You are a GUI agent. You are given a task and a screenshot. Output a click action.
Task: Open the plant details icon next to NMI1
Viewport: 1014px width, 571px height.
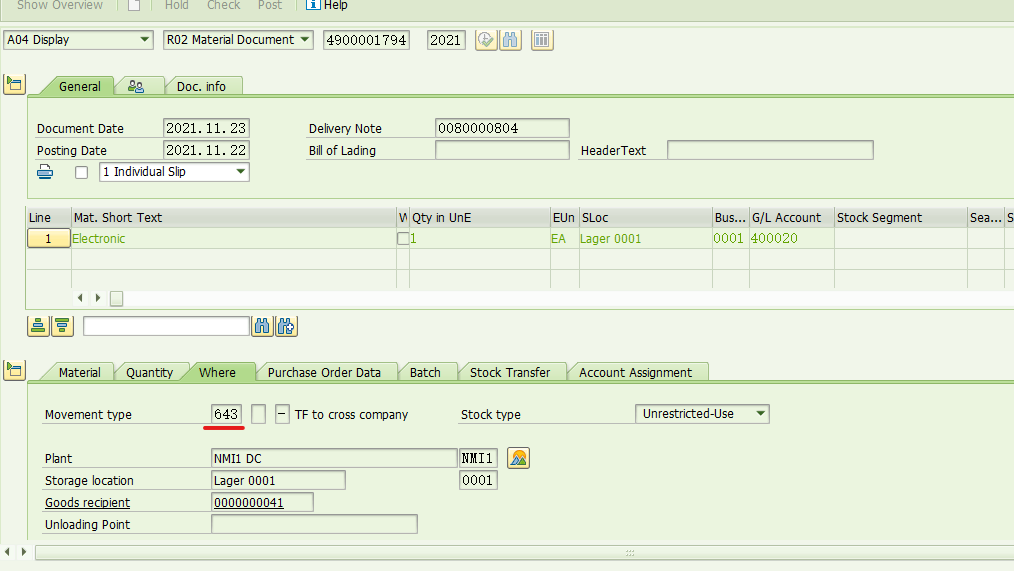point(519,458)
